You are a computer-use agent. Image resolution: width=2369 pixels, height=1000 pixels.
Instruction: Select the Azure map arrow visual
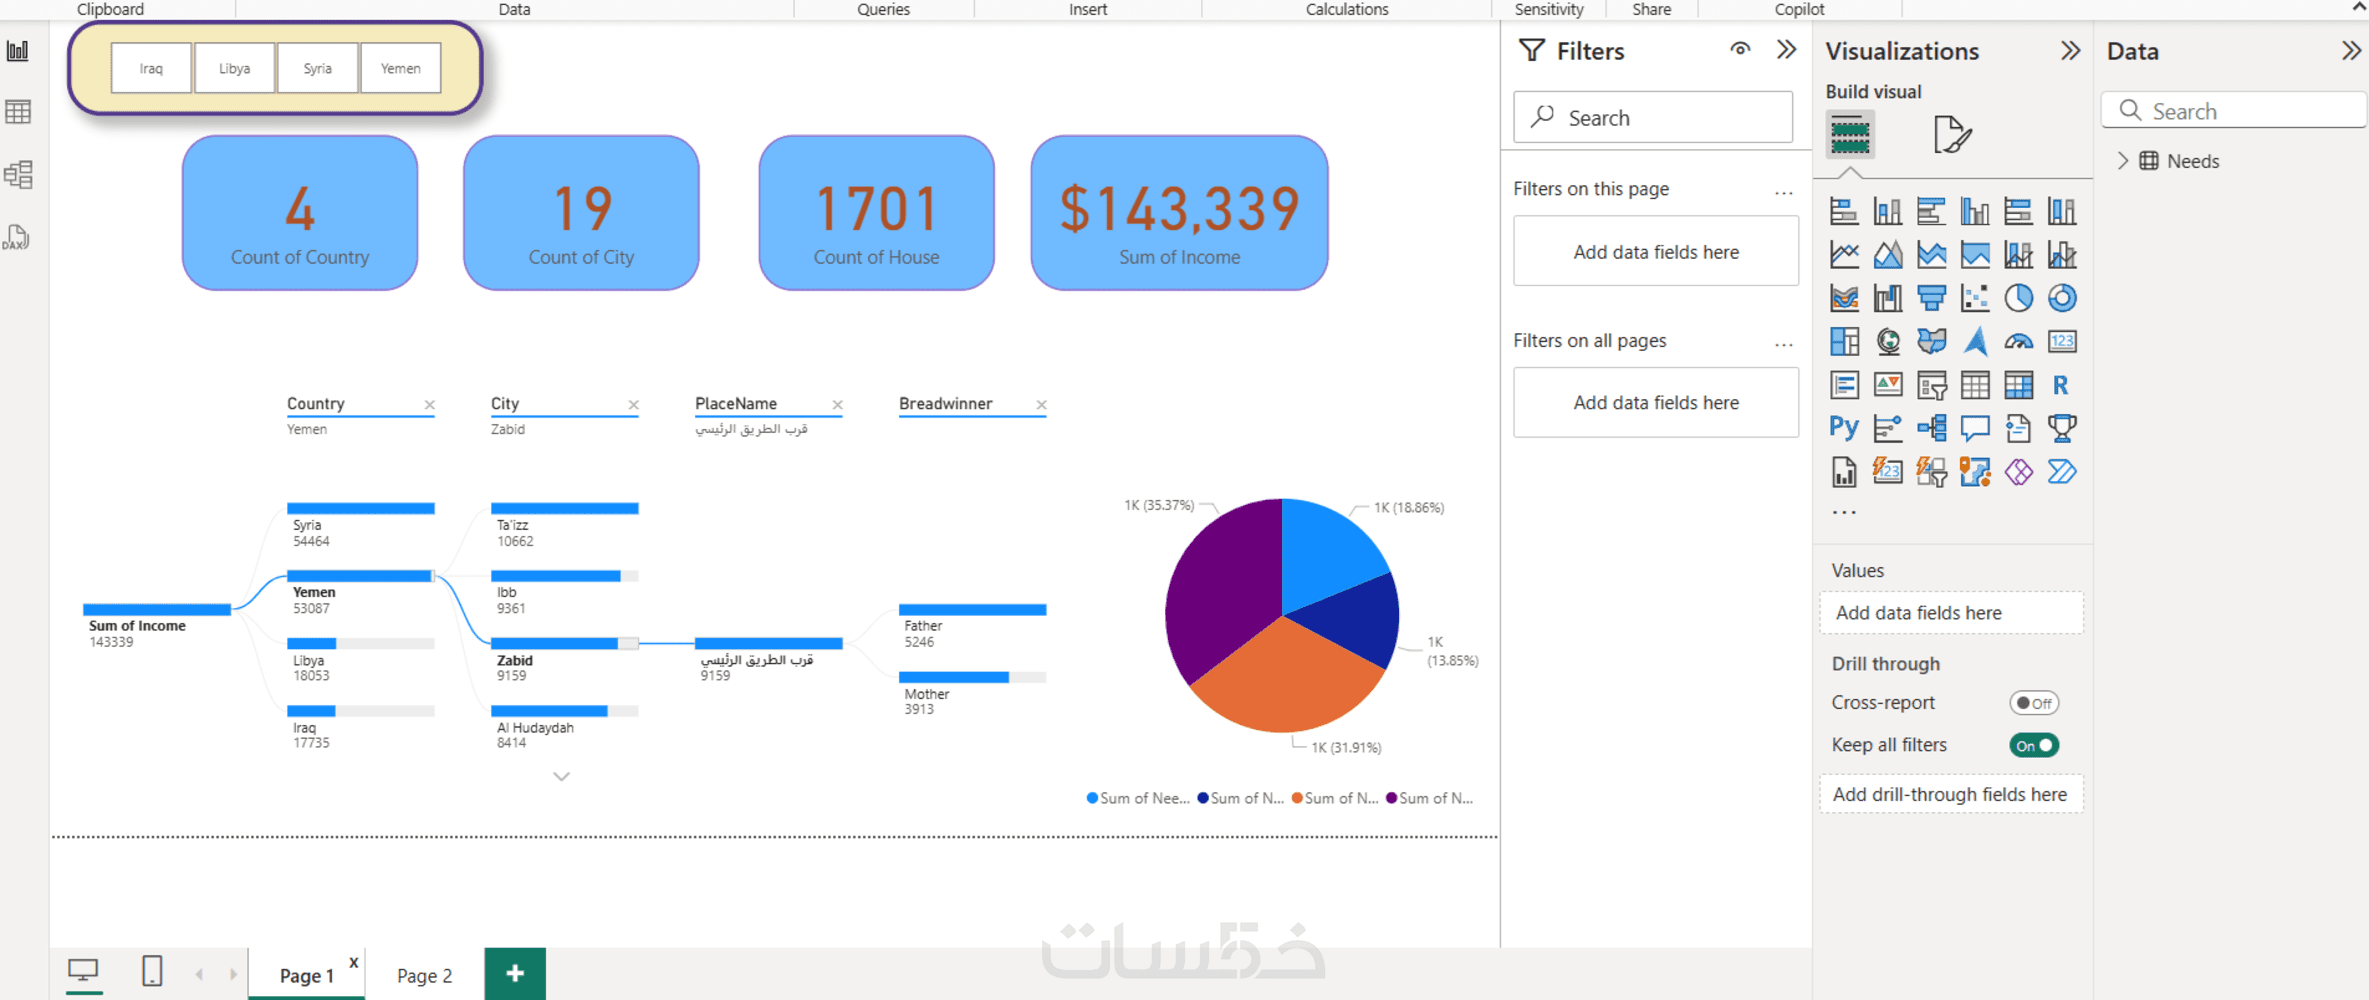tap(1975, 342)
